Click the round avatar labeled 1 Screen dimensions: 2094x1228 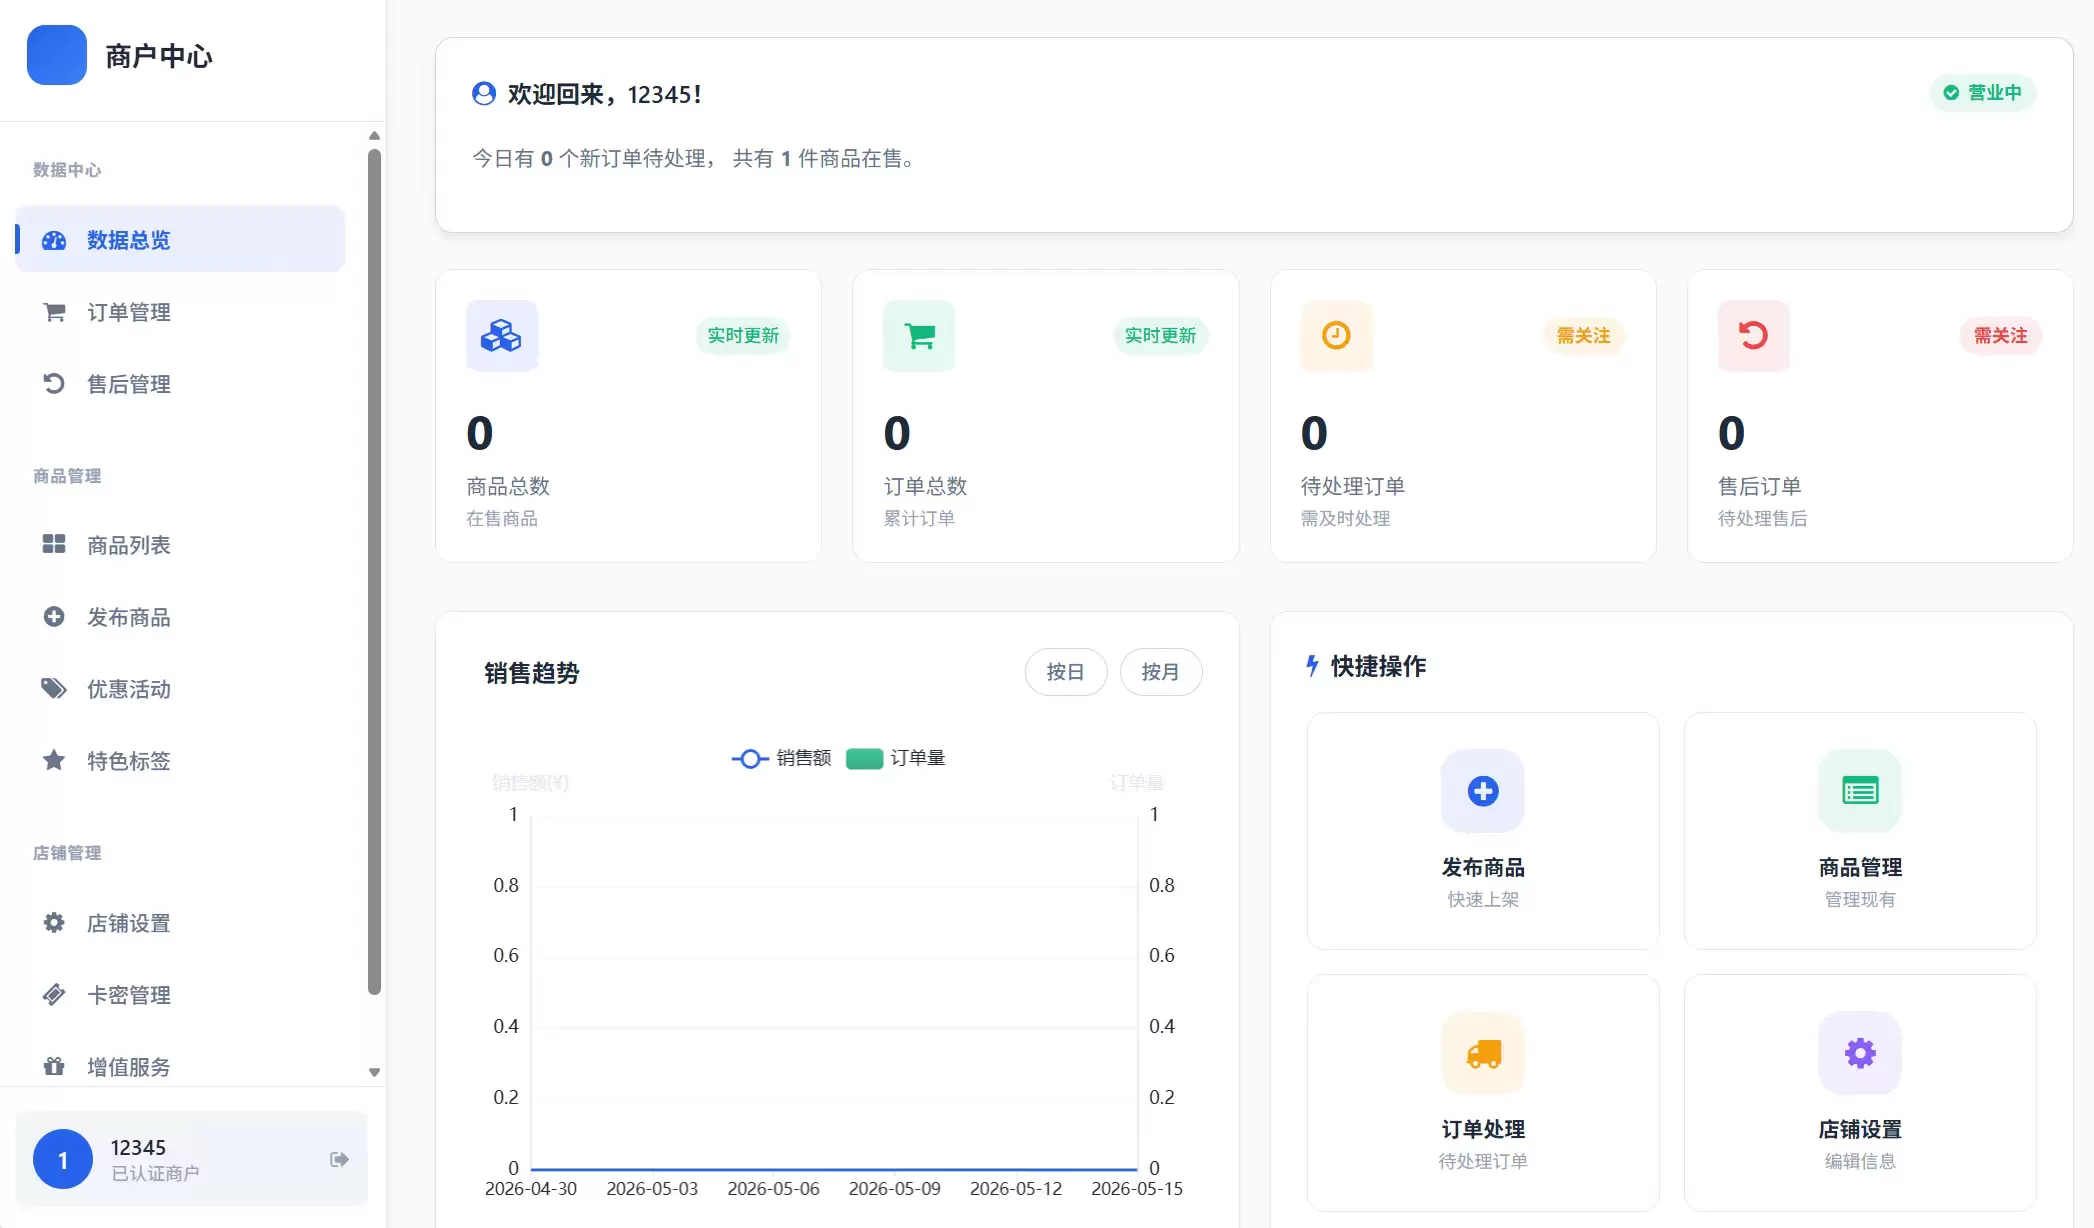coord(63,1159)
